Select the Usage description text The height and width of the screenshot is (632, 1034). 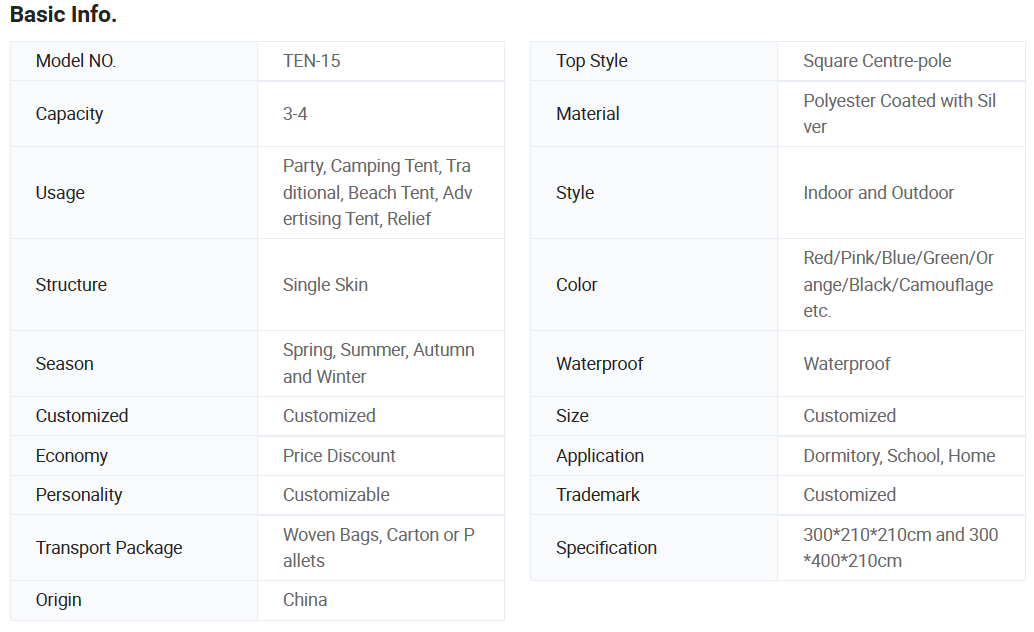378,192
